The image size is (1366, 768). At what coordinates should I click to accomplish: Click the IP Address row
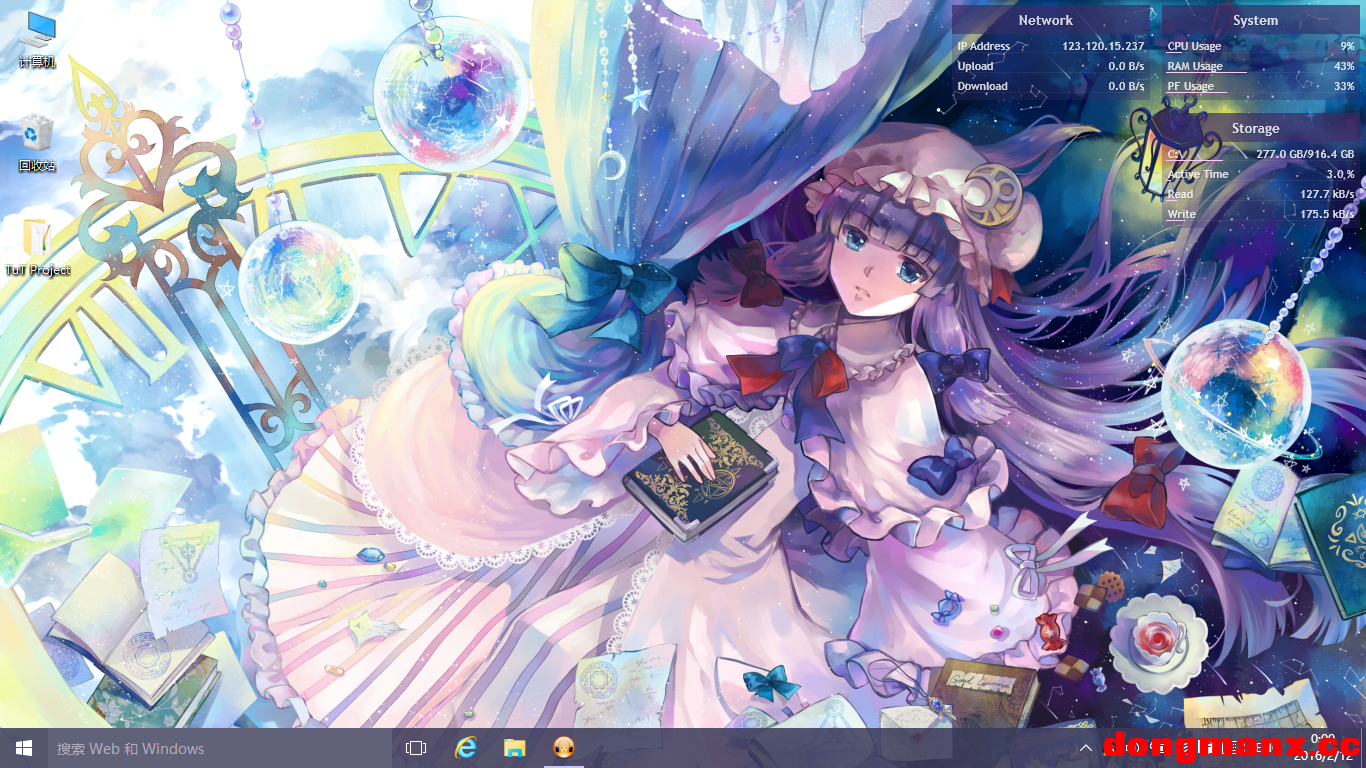coord(1050,46)
